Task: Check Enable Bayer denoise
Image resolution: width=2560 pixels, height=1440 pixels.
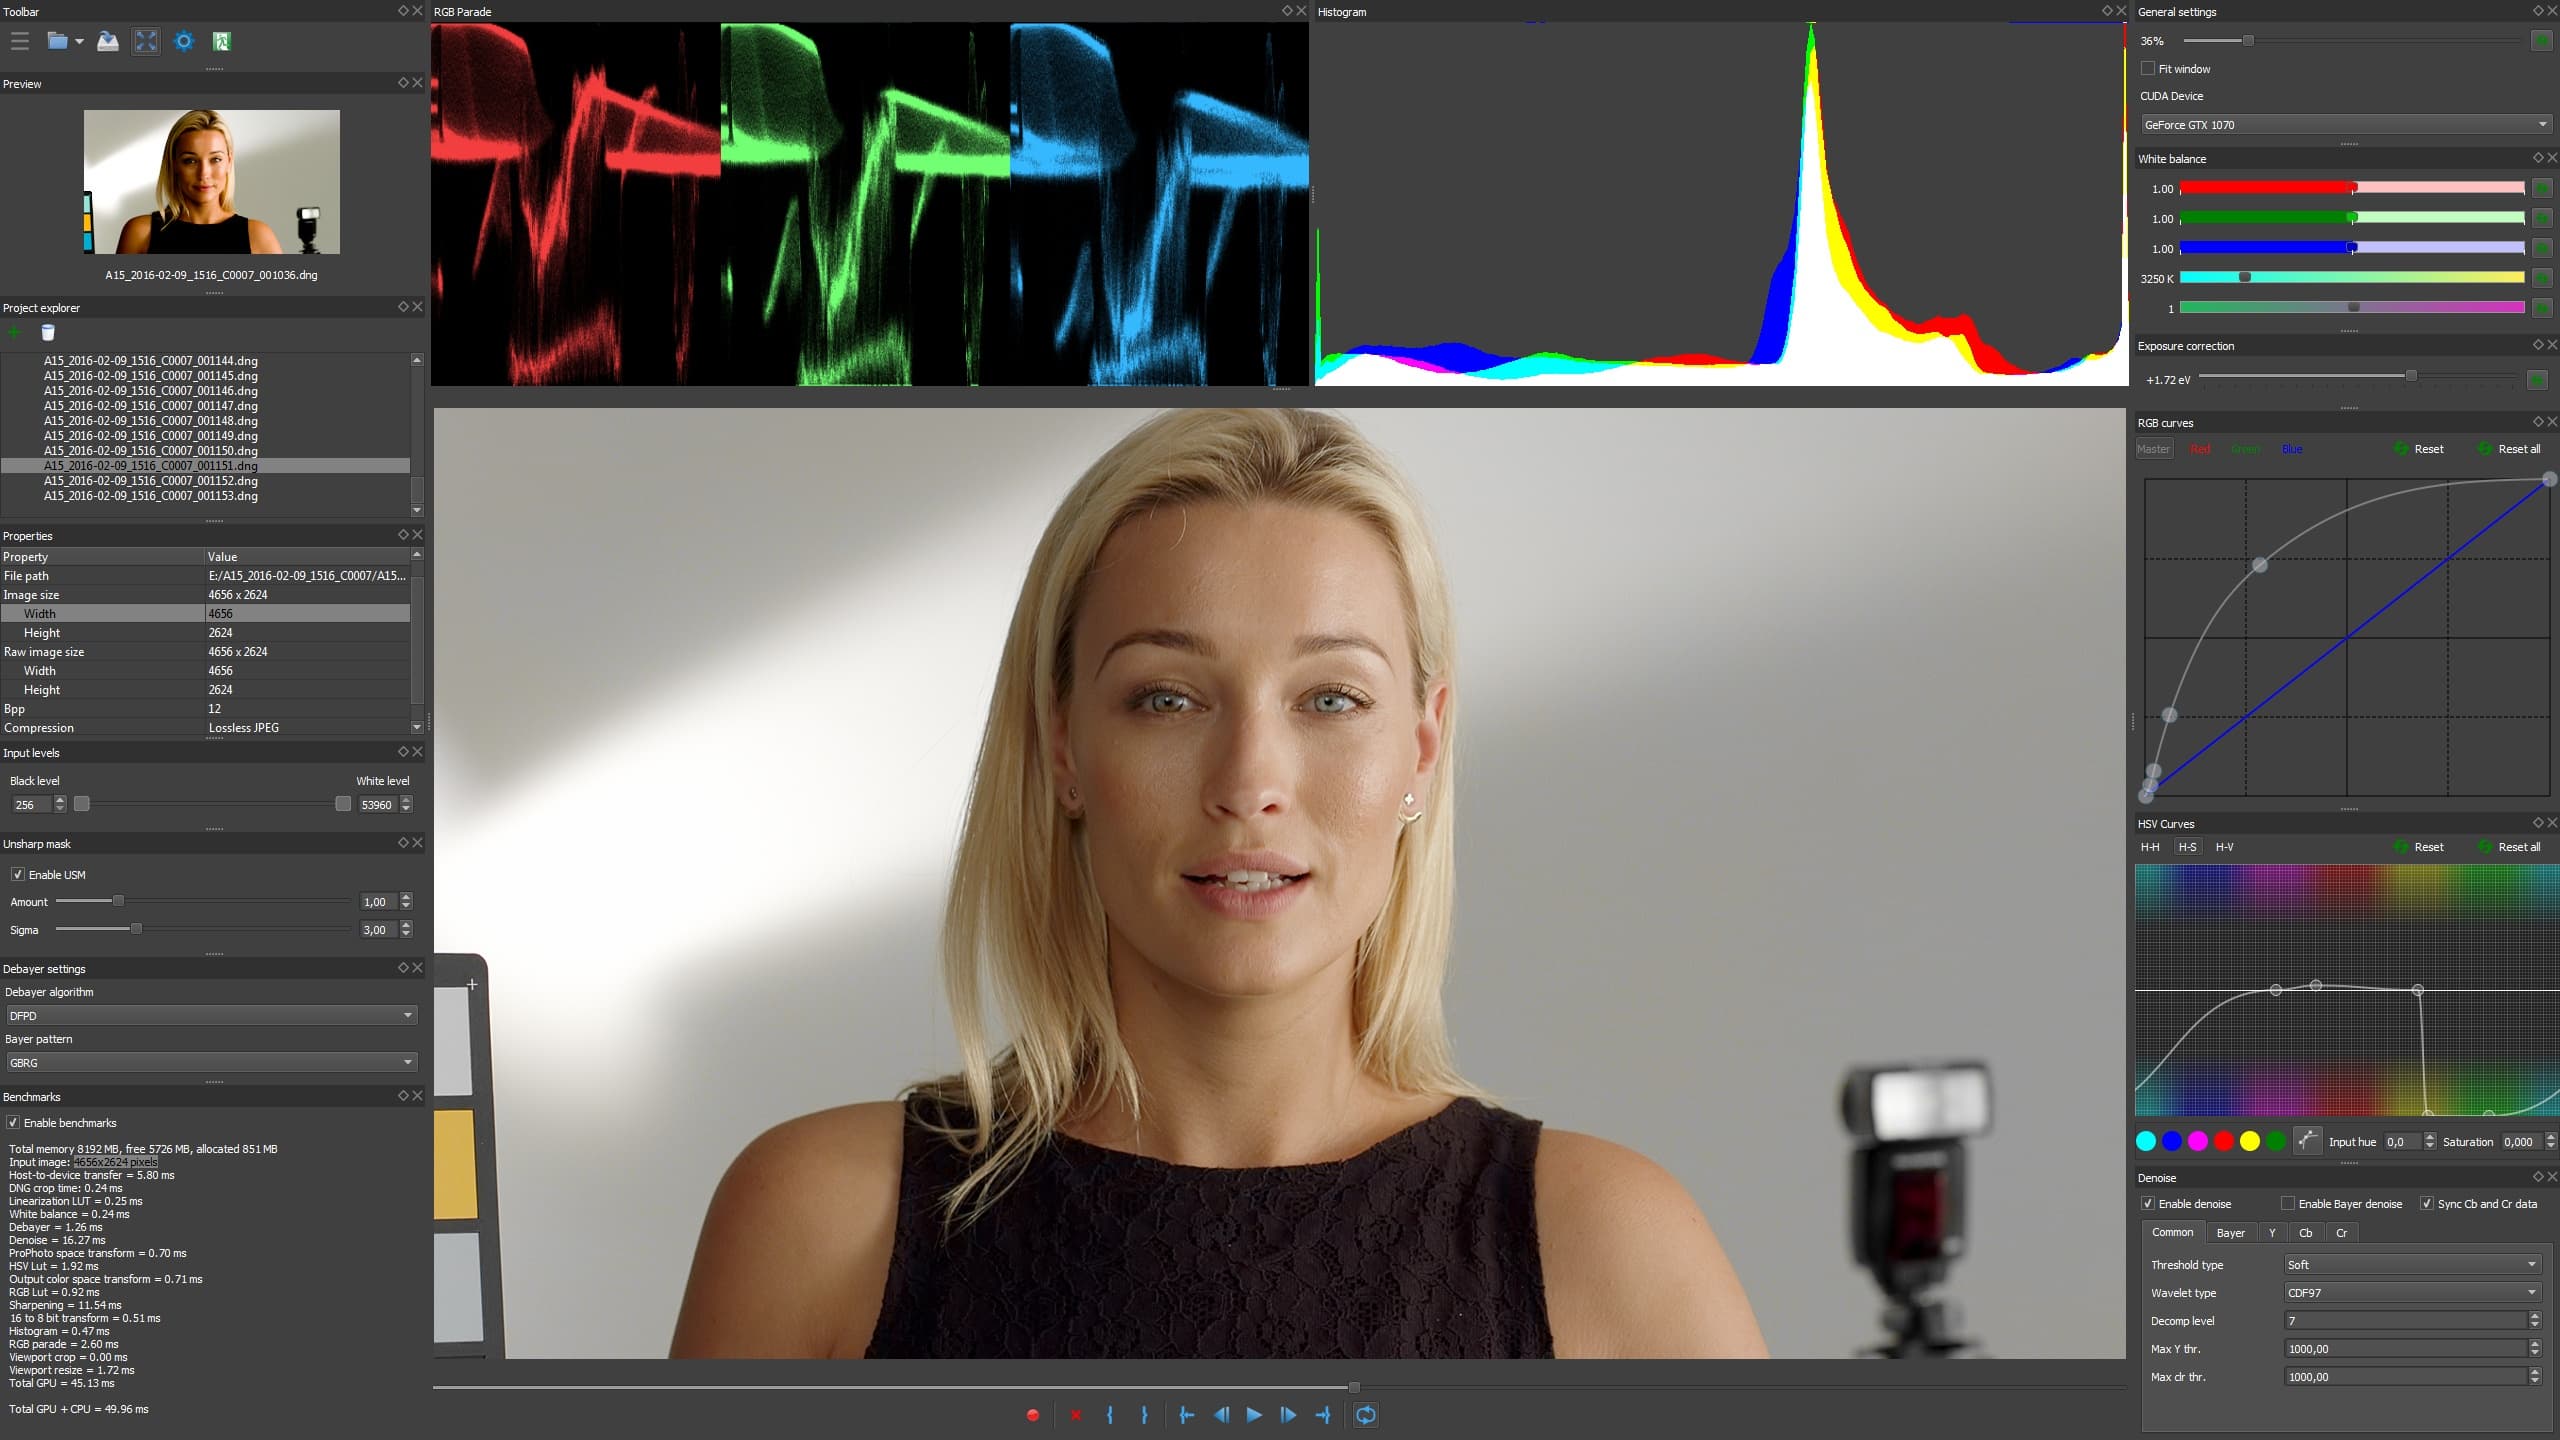Action: click(2288, 1203)
